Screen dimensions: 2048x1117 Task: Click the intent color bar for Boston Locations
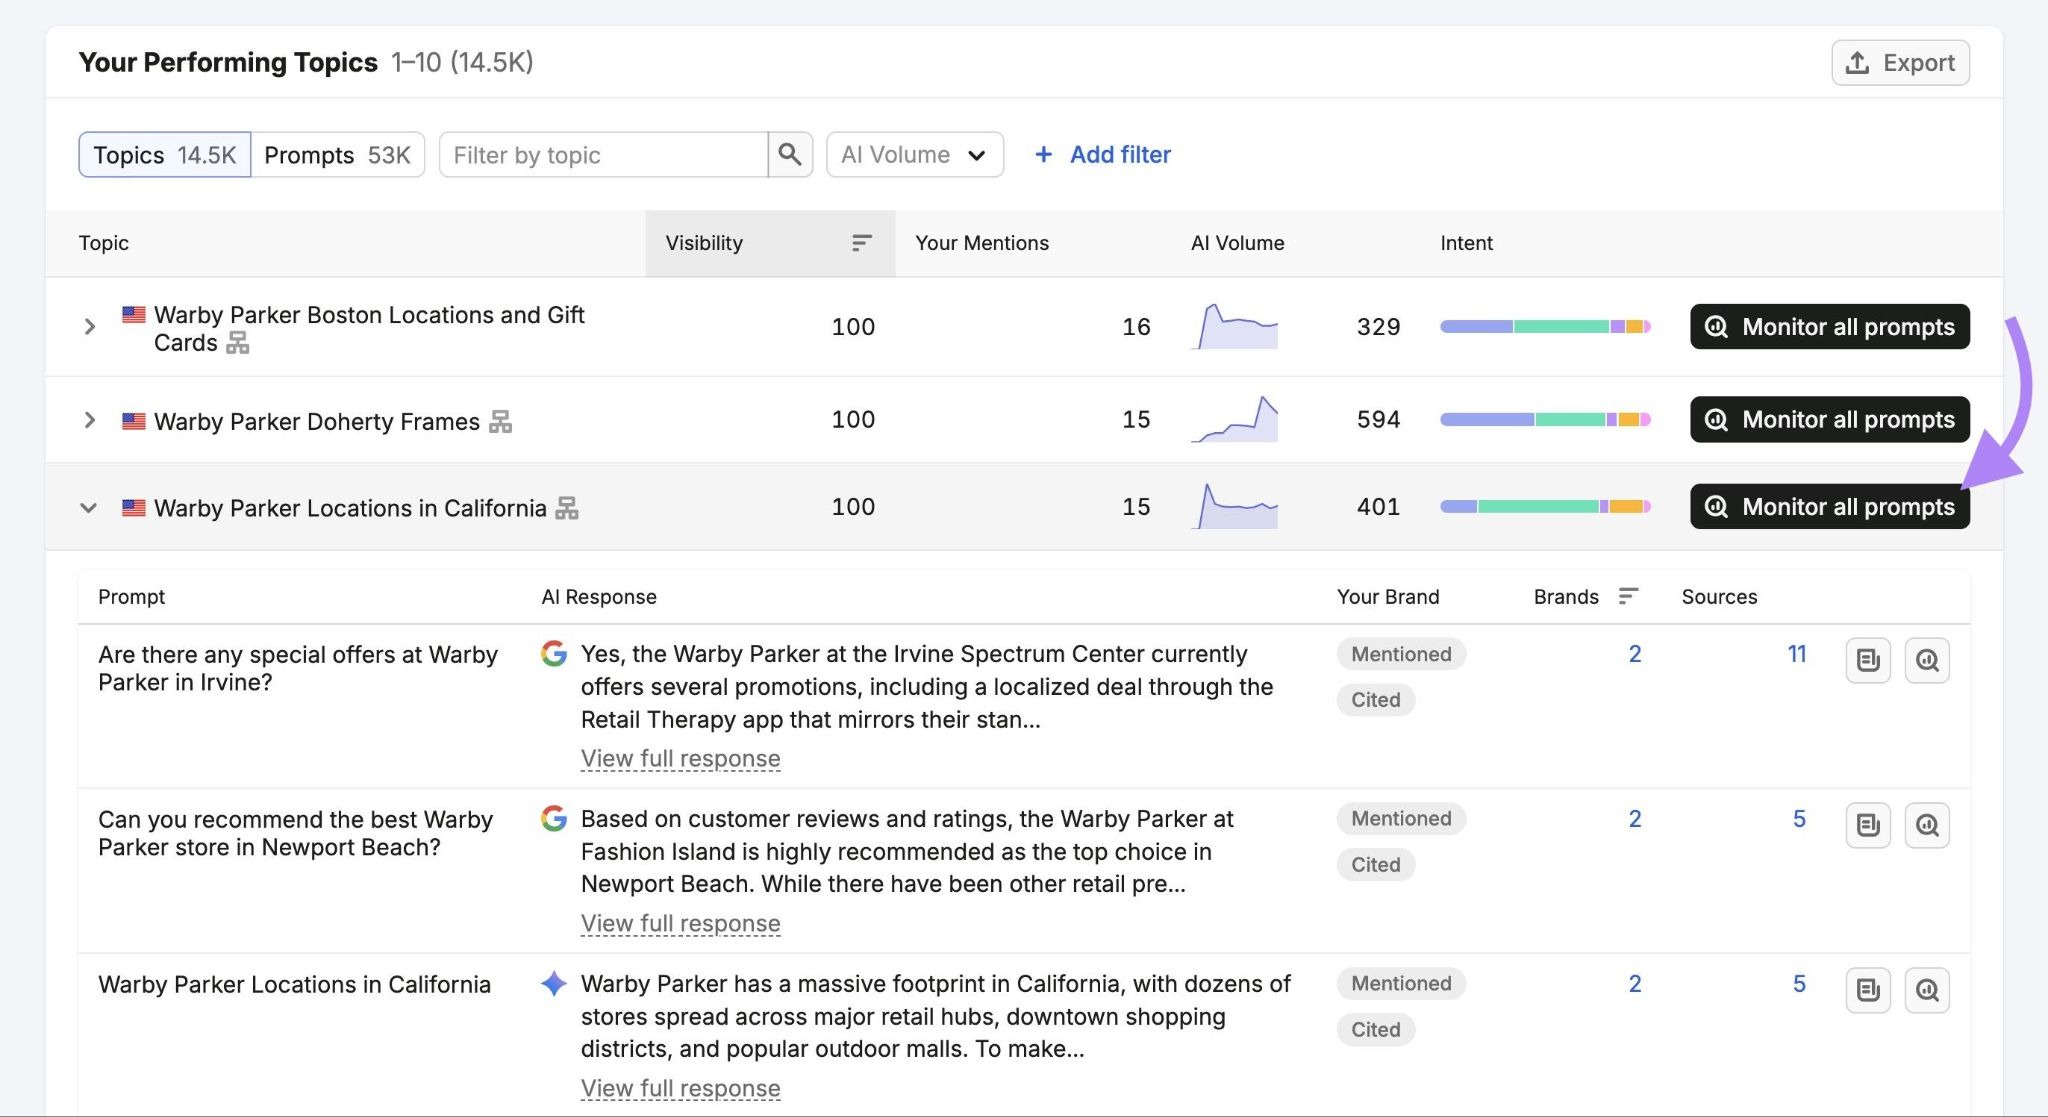click(x=1545, y=327)
